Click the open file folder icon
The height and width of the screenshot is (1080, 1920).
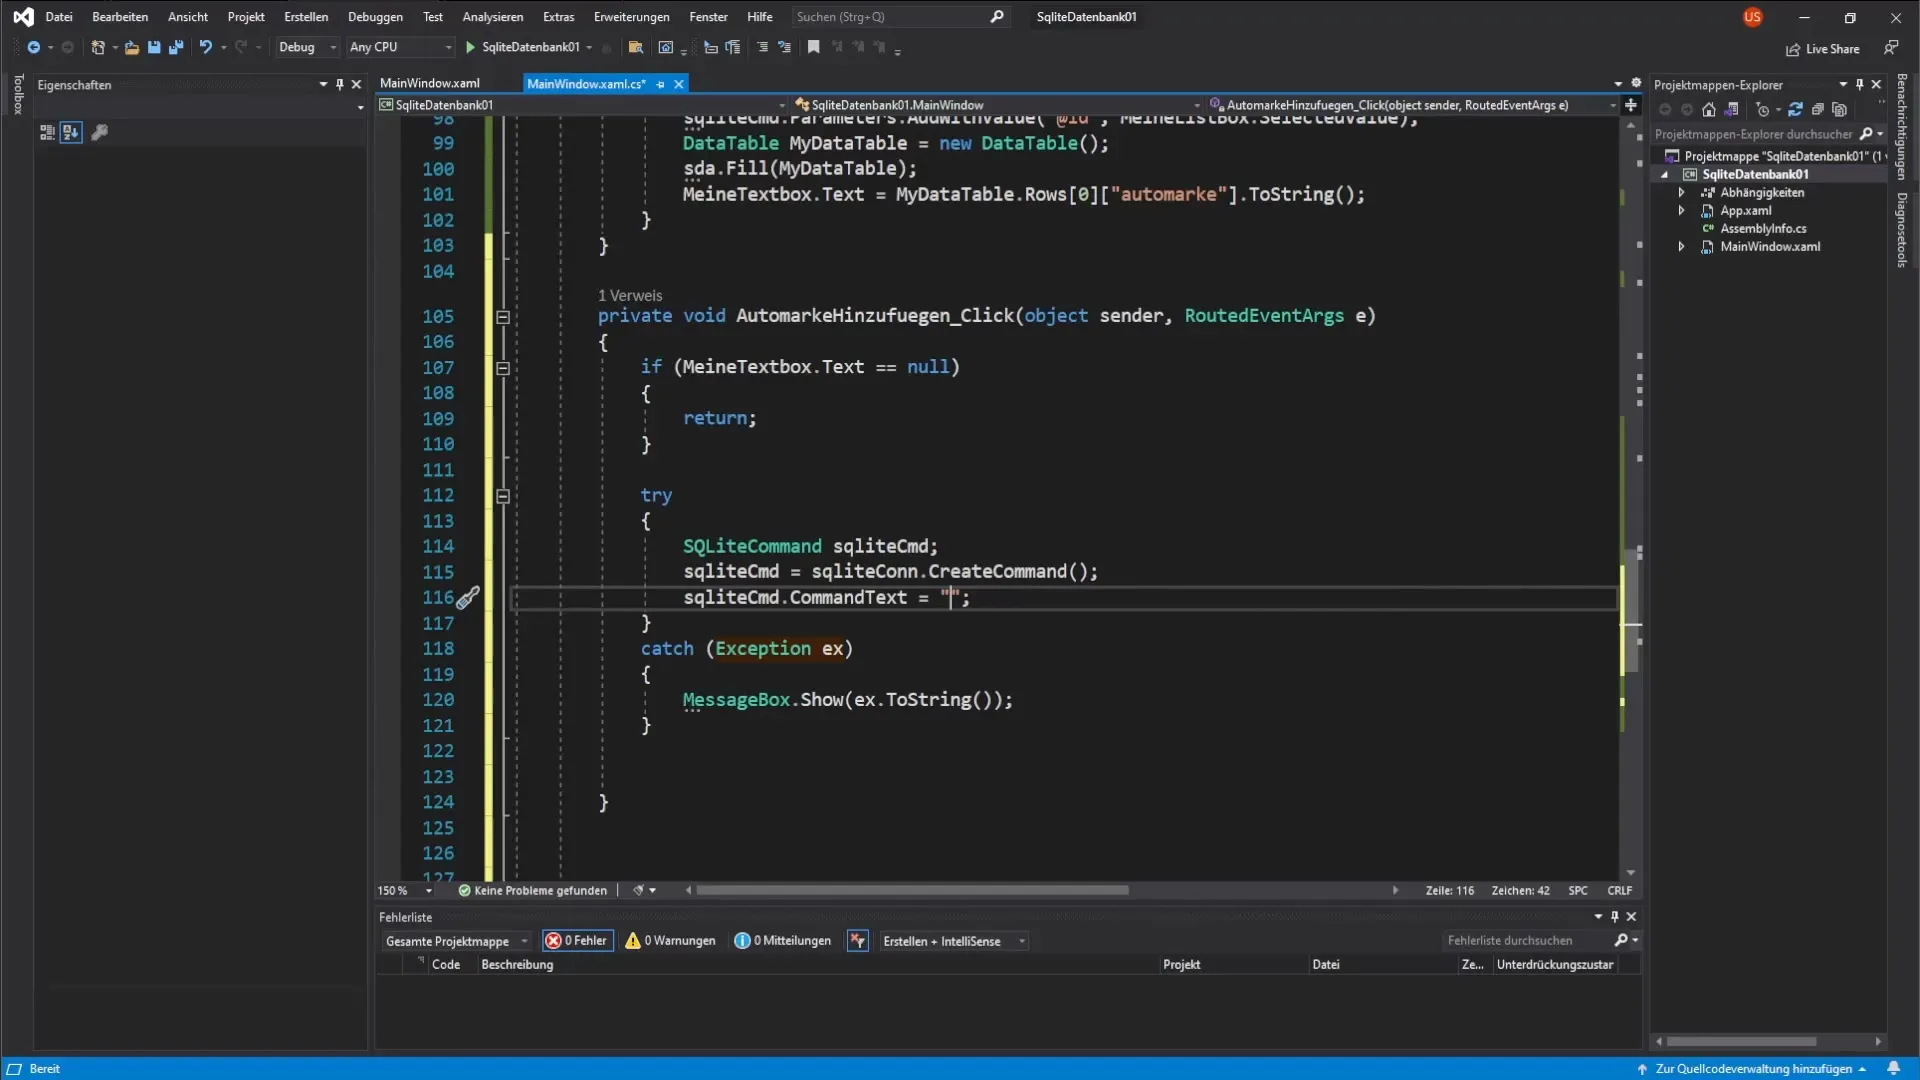click(x=131, y=47)
